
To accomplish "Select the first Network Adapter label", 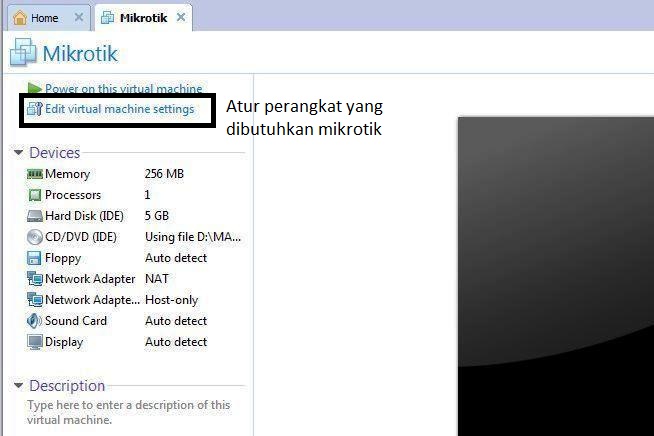I will [90, 279].
